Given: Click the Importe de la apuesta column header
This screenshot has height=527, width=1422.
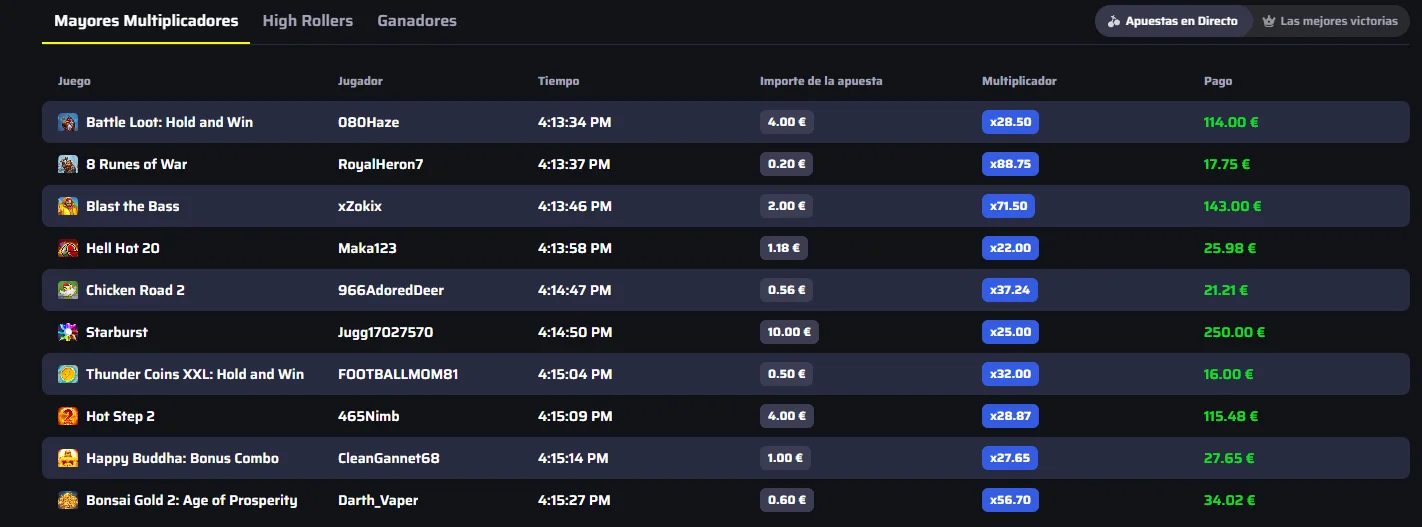Looking at the screenshot, I should pos(821,81).
